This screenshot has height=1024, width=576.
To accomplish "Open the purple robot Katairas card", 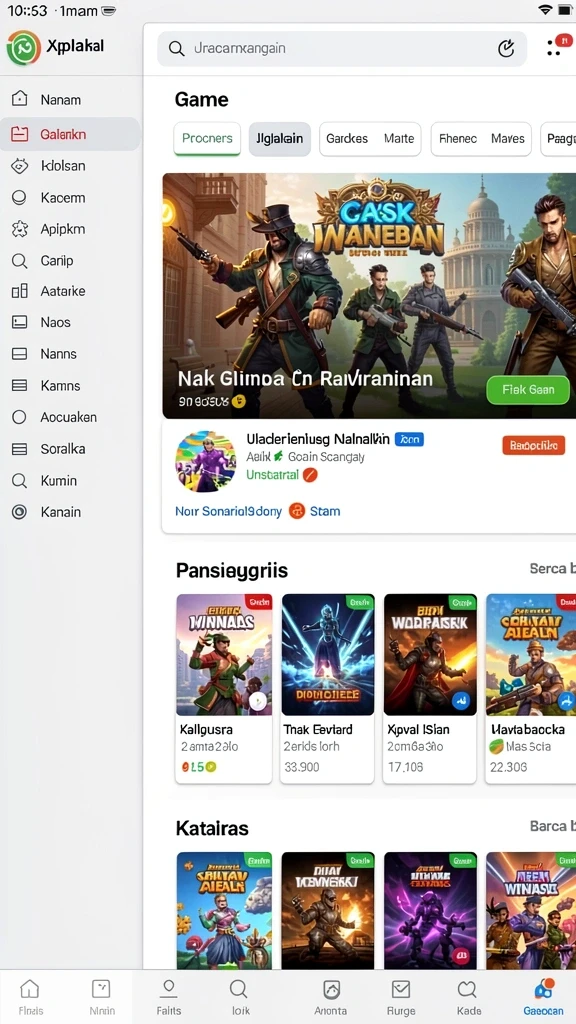I will pyautogui.click(x=430, y=910).
